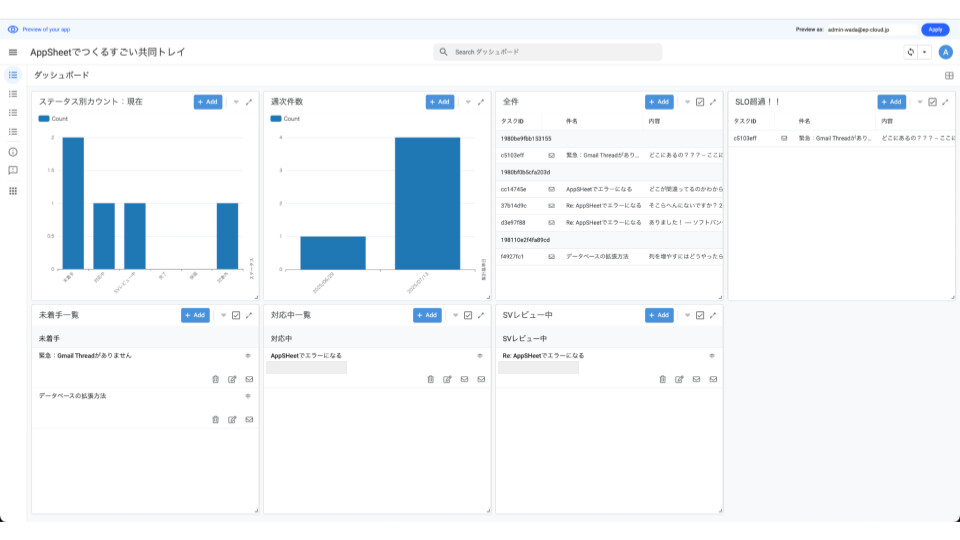Viewport: 960px width, 540px height.
Task: Expand the SVレビュー中 panel to fullscreen
Action: [x=713, y=315]
